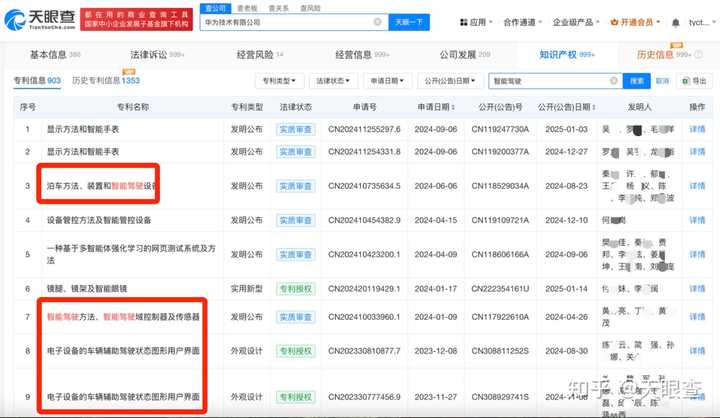Sort by the 公开(公告)日期 column header
This screenshot has width=720, height=418.
click(567, 107)
